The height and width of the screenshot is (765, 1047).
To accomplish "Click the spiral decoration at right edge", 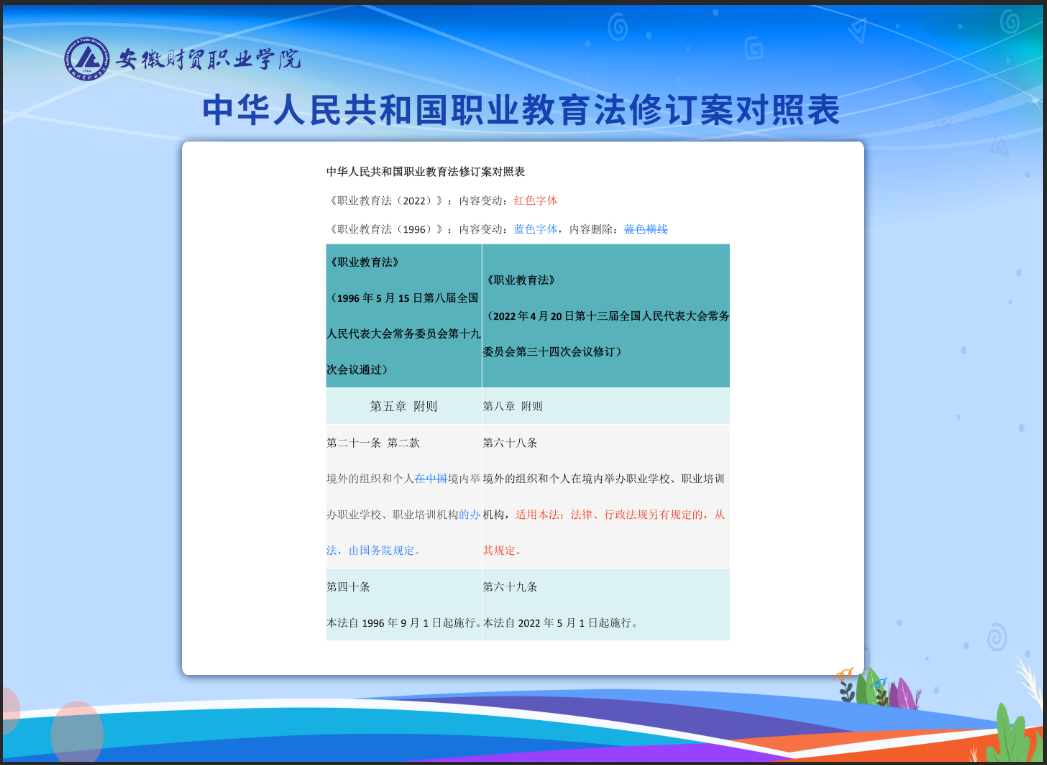I will pyautogui.click(x=995, y=636).
